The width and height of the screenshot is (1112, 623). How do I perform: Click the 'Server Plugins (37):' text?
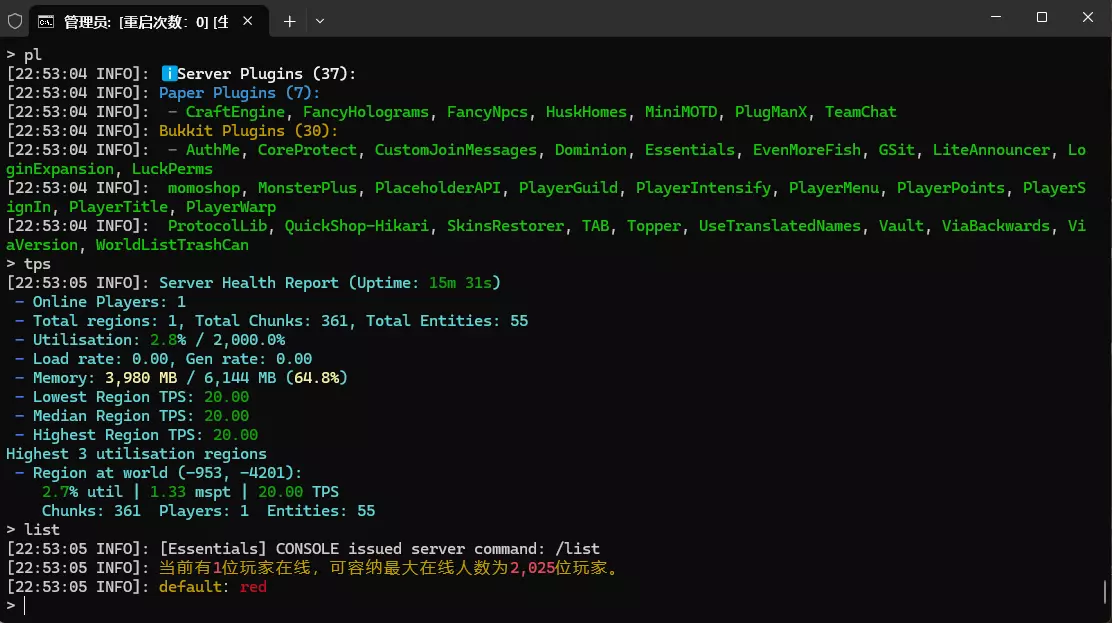(266, 74)
